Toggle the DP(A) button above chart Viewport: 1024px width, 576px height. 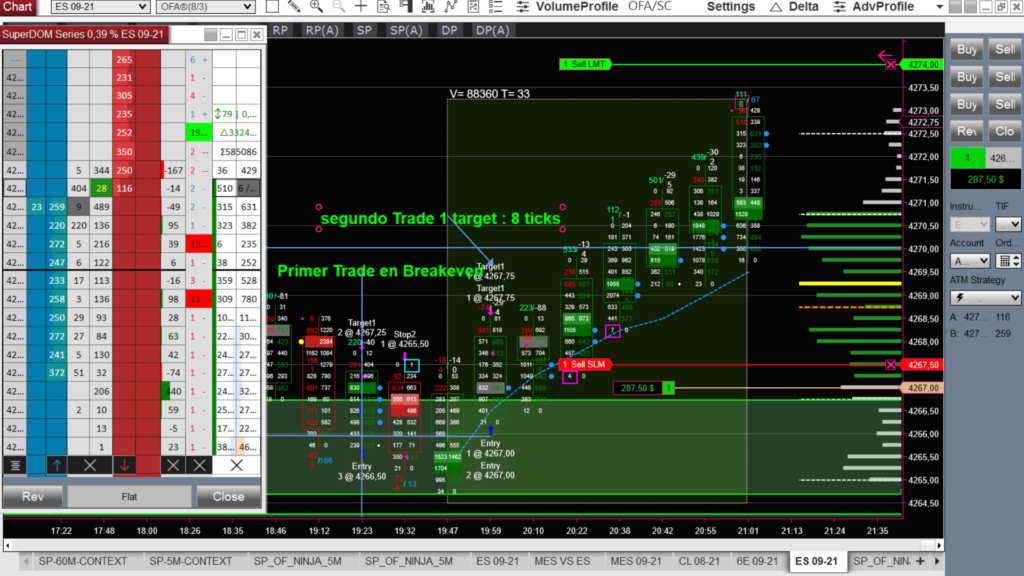pyautogui.click(x=492, y=30)
